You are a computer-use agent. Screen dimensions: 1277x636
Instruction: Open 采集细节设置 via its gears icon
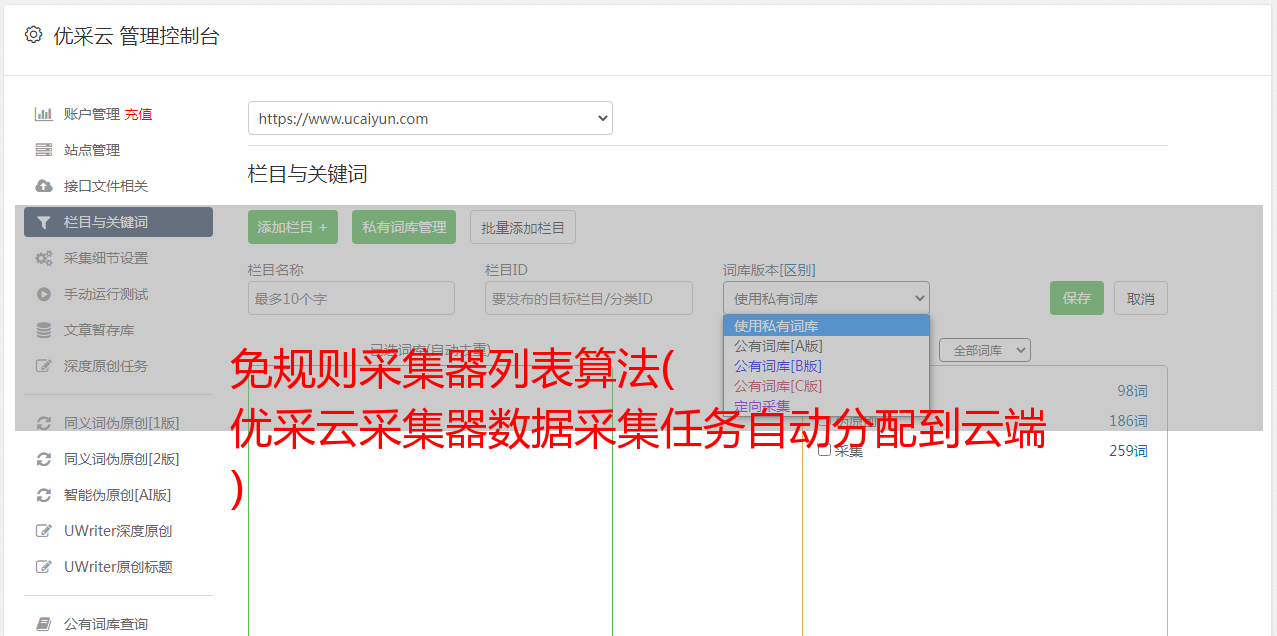tap(43, 258)
